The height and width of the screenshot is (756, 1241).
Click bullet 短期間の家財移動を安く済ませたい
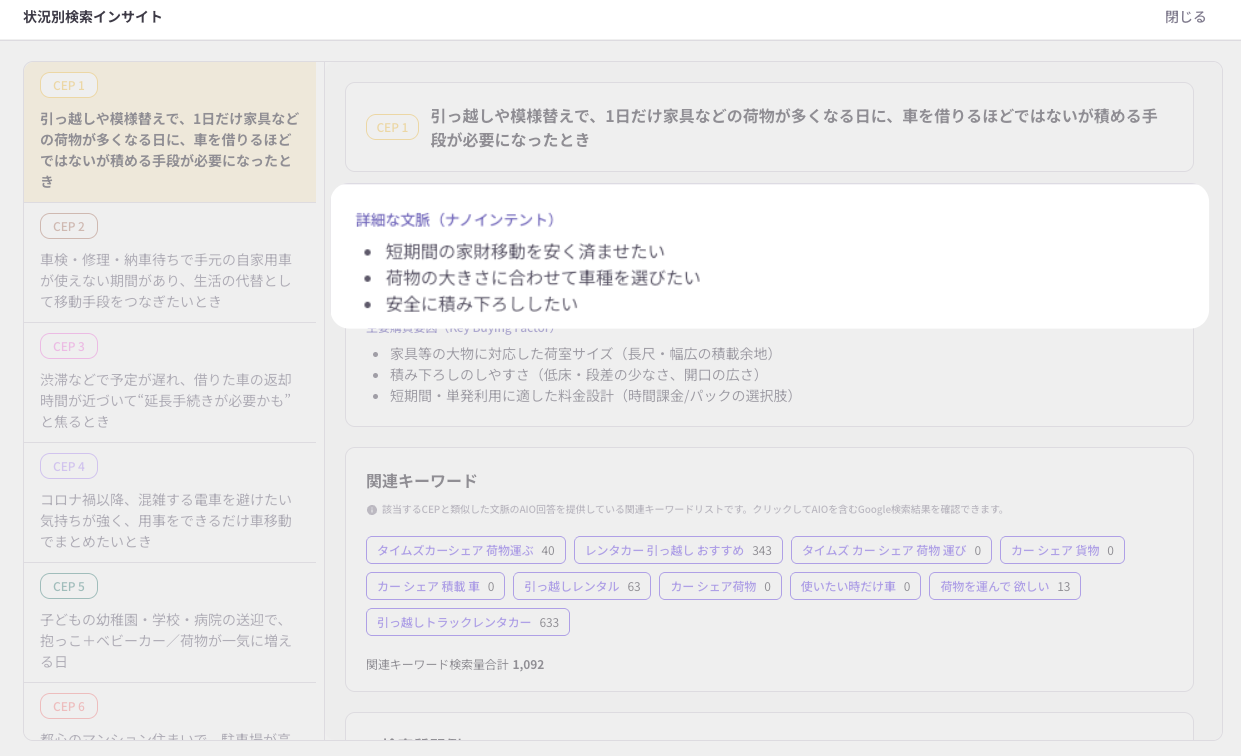pos(525,251)
